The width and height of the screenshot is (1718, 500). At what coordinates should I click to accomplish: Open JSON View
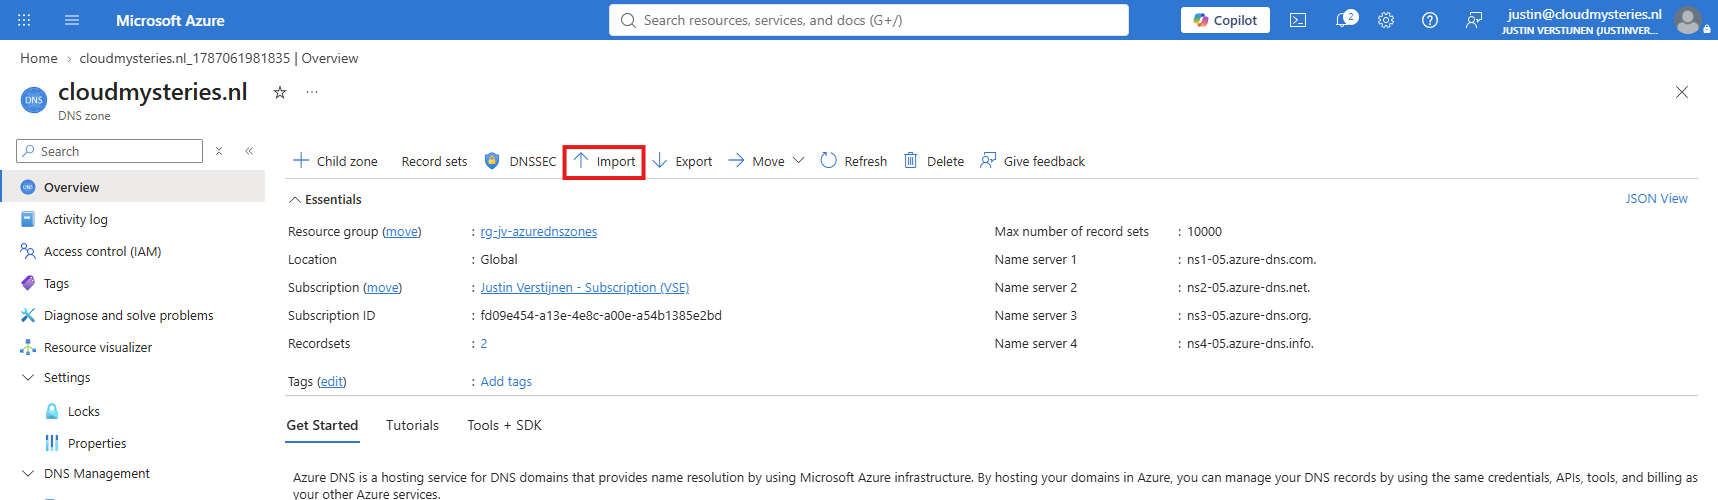[1656, 199]
